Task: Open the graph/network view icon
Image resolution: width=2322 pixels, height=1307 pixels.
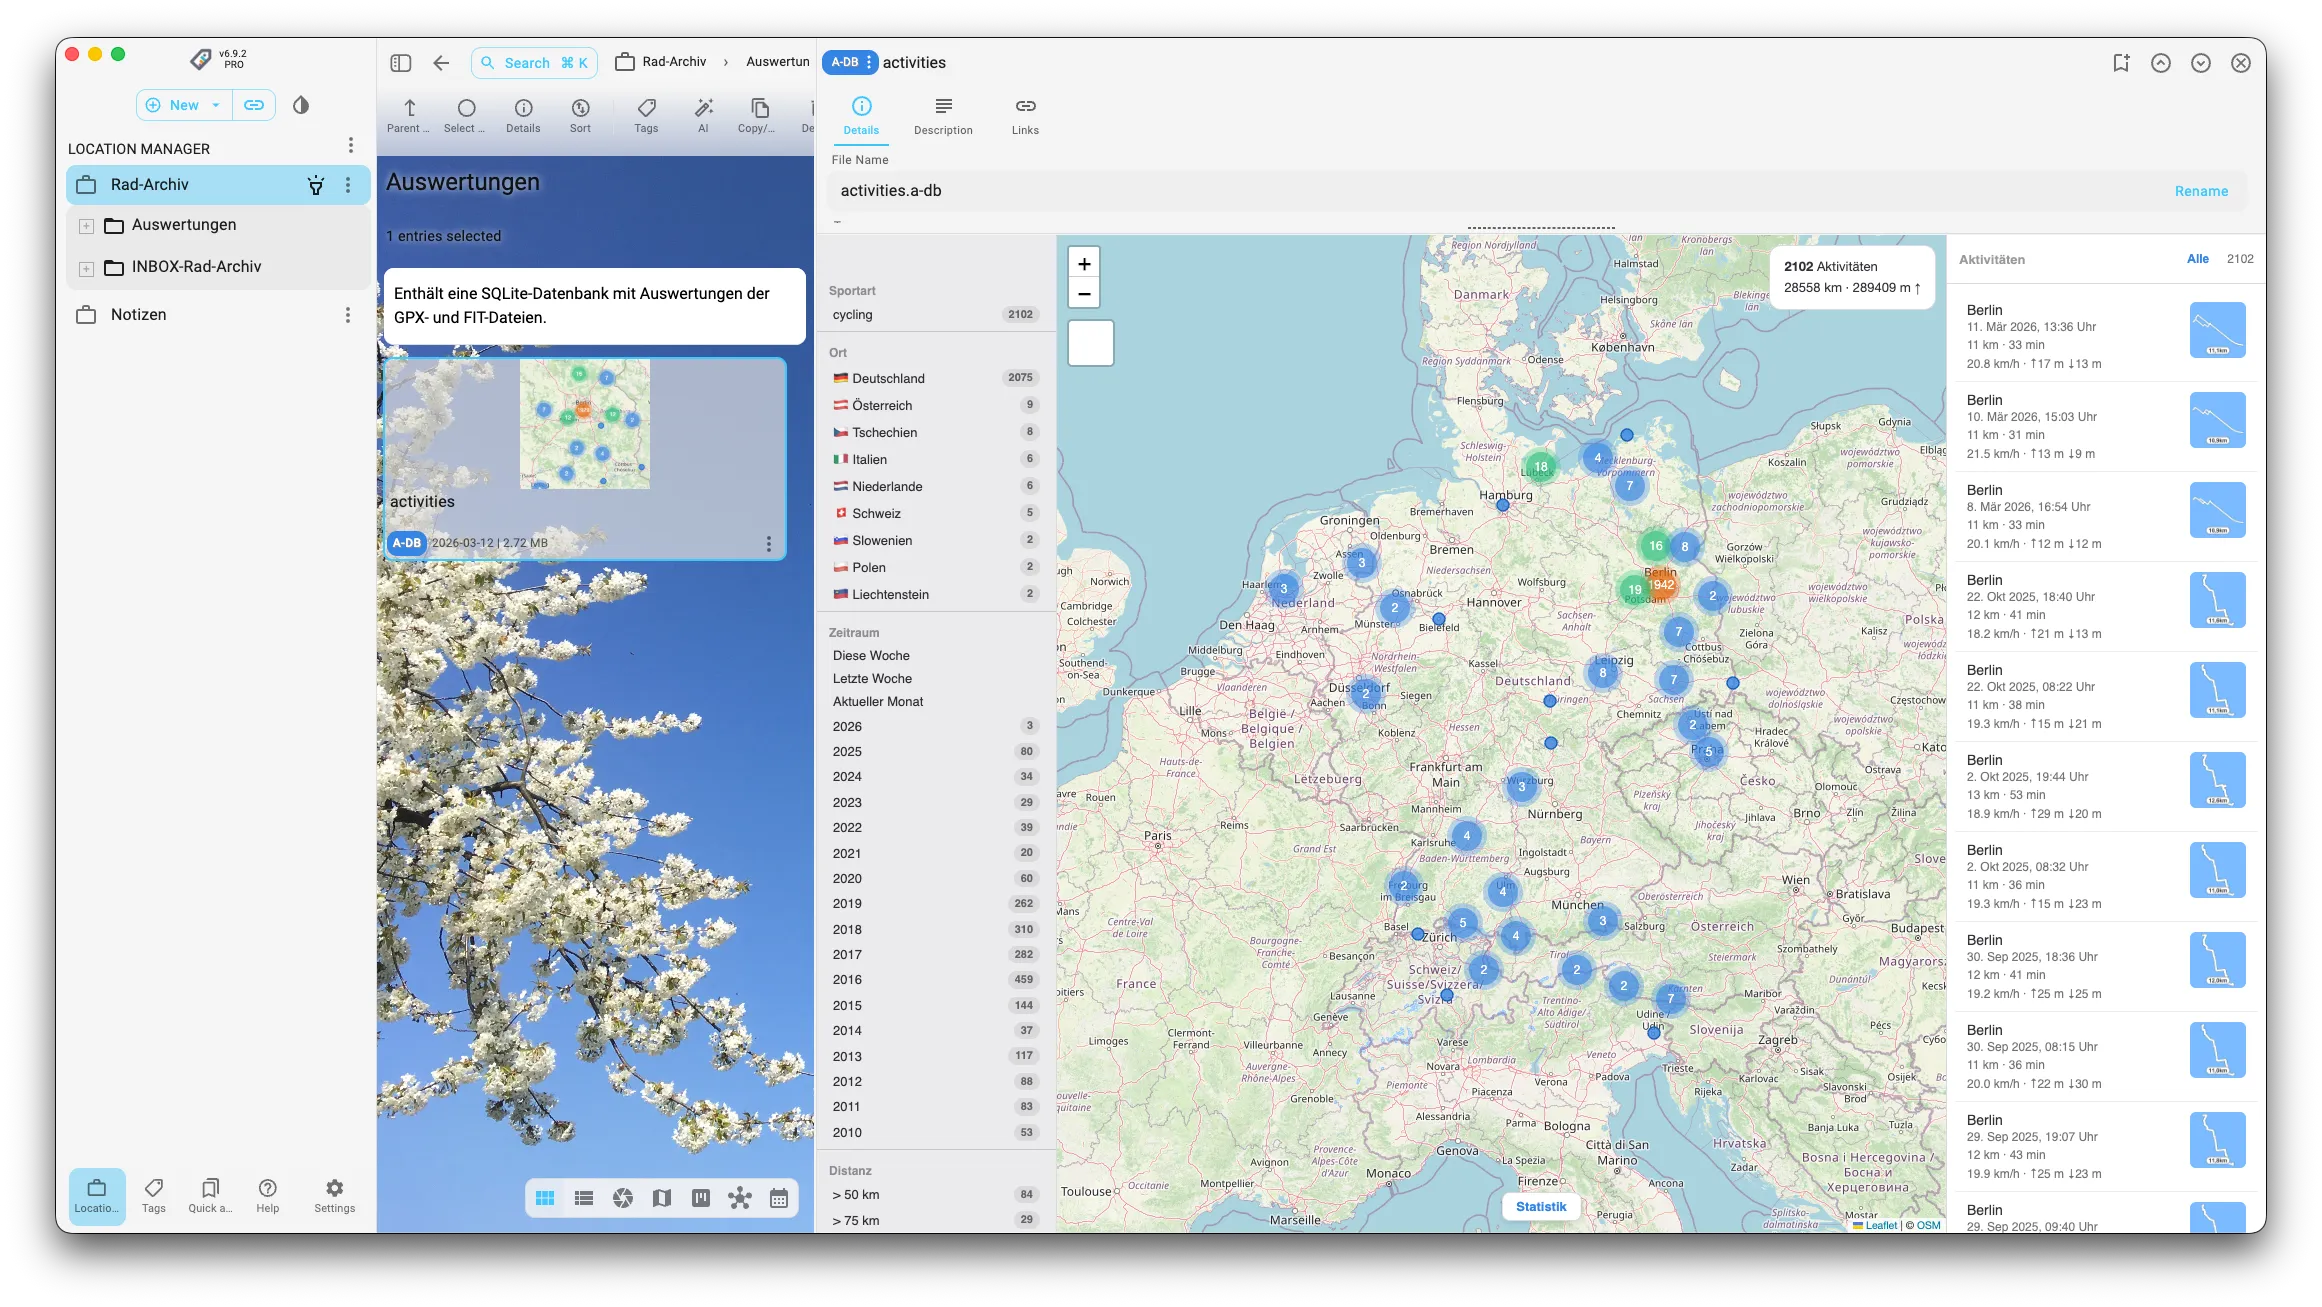Action: 740,1197
